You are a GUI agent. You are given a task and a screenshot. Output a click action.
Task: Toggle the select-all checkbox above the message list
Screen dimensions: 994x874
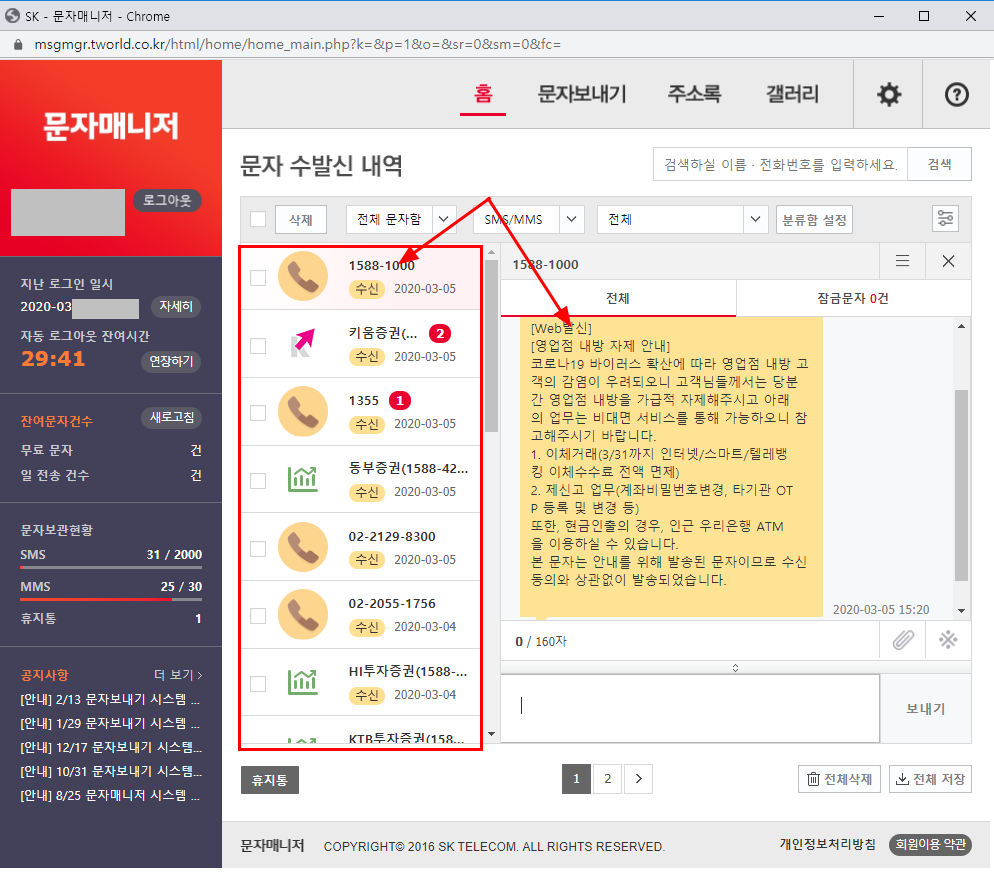coord(256,218)
